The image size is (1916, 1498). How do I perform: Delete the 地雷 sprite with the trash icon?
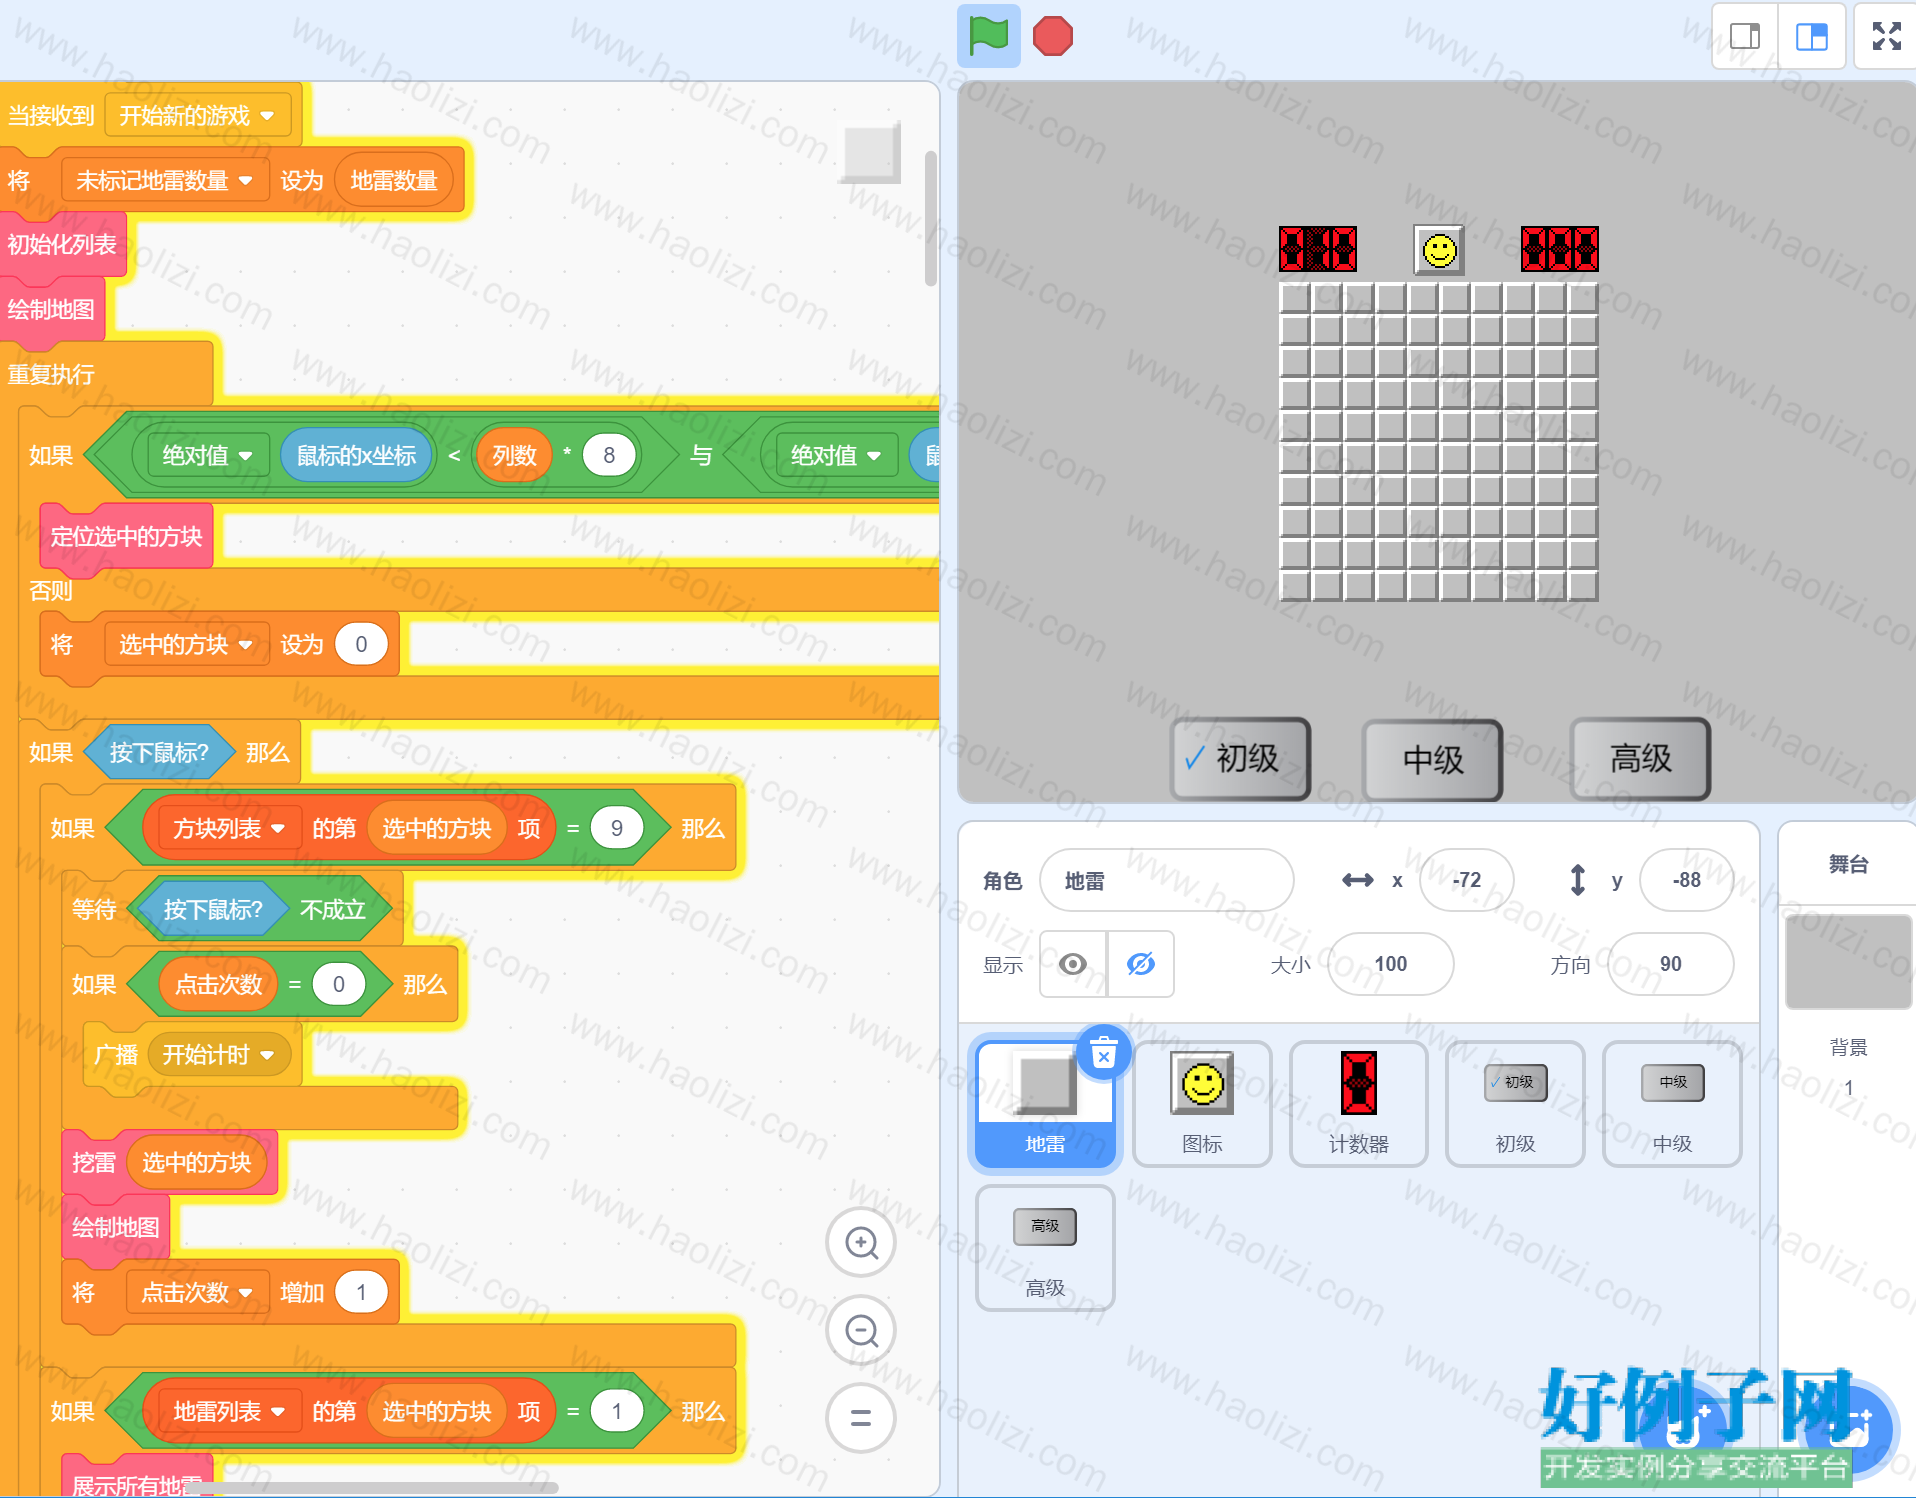1104,1053
